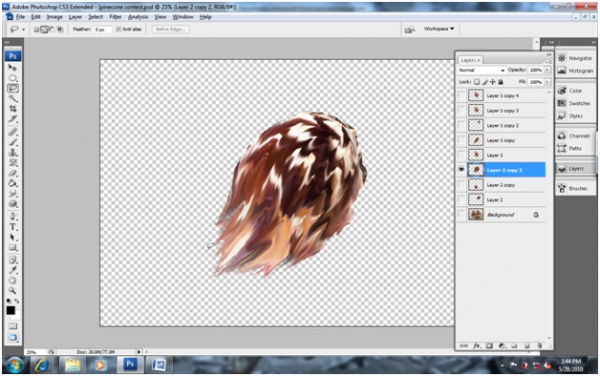Select the Eraser tool

13,174
